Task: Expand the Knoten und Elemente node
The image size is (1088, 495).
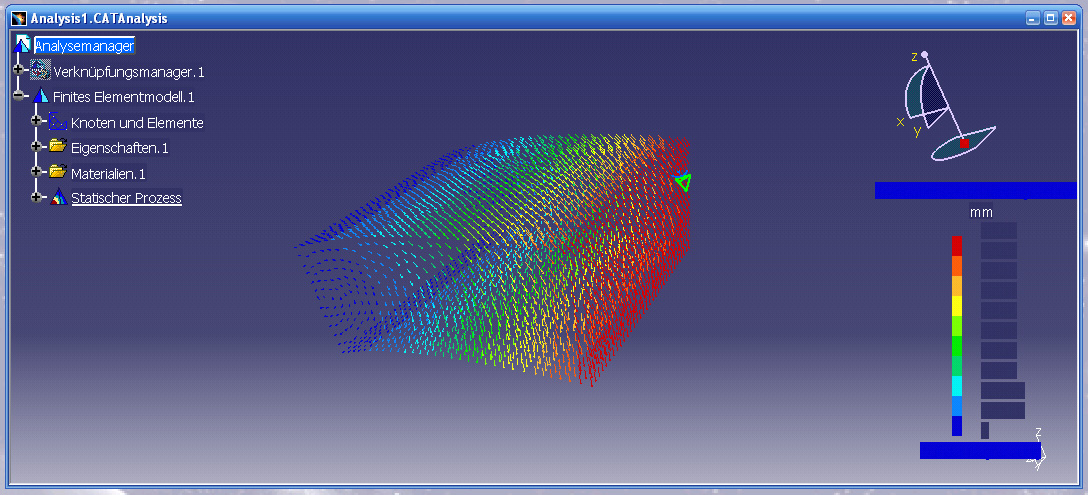Action: pyautogui.click(x=37, y=121)
